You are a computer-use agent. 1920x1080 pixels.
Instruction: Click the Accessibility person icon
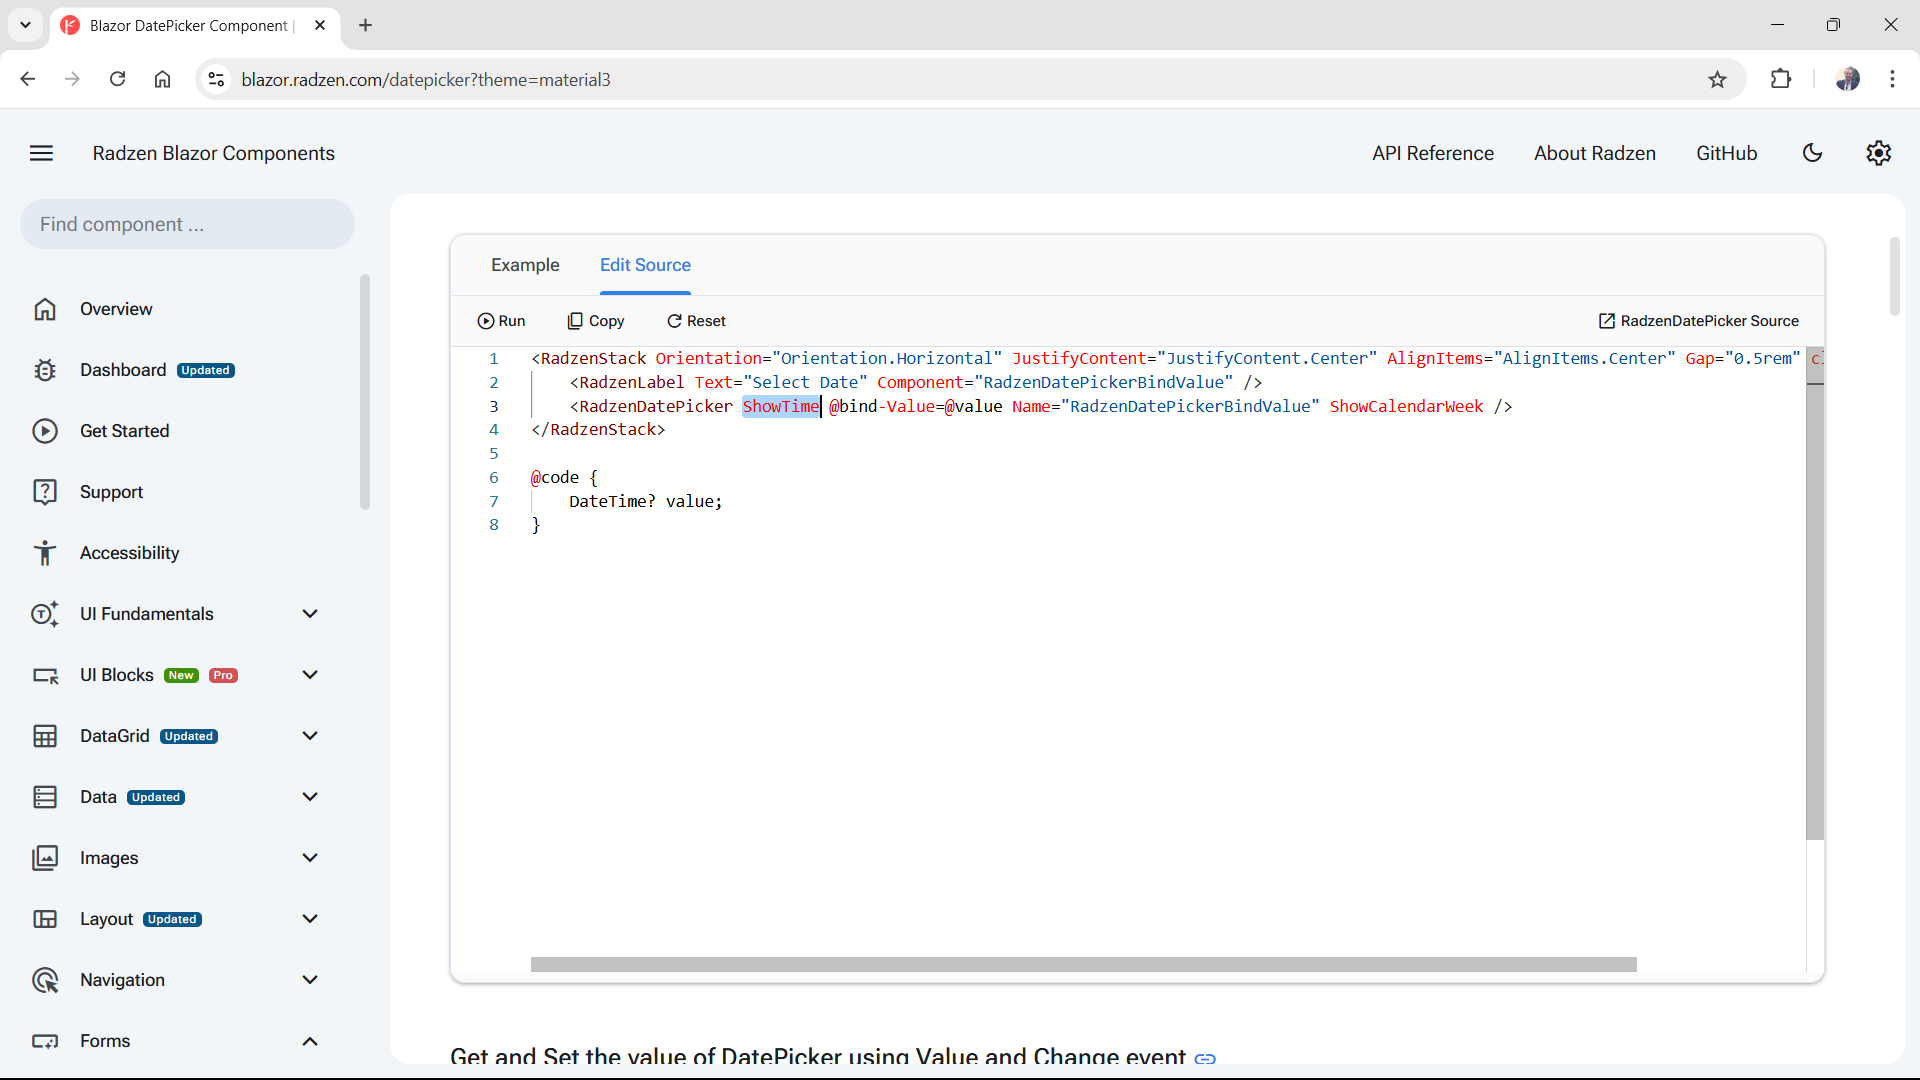(x=45, y=553)
